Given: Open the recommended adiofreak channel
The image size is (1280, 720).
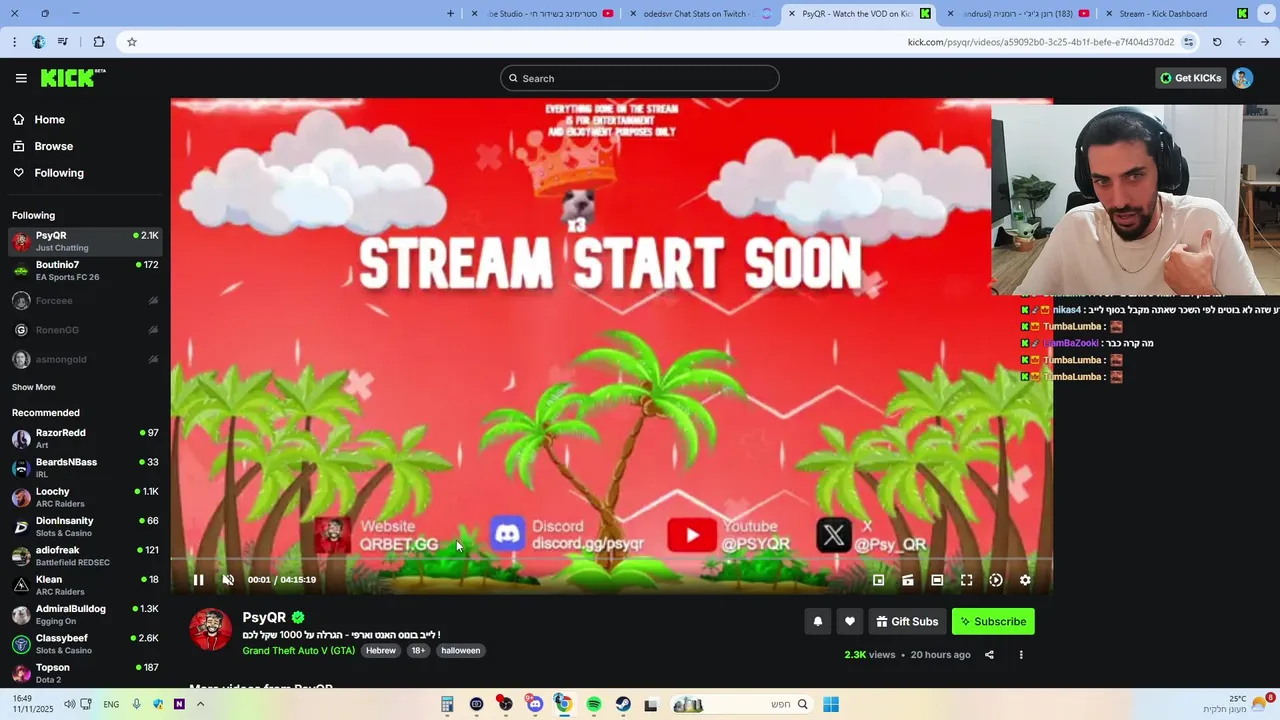Looking at the screenshot, I should (x=85, y=556).
